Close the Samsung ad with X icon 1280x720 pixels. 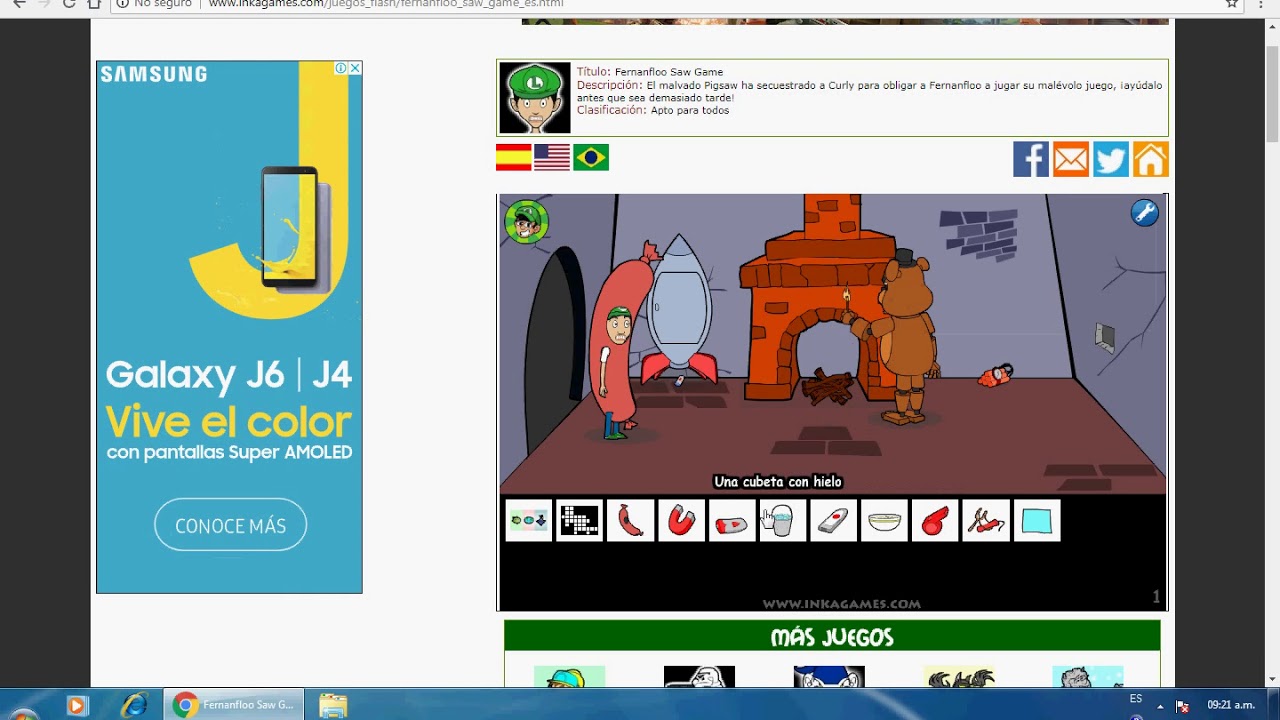(355, 68)
